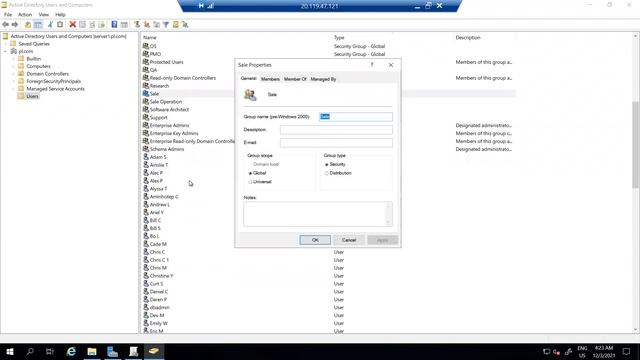This screenshot has width=640, height=360.
Task: Click the Description input field
Action: pyautogui.click(x=336, y=130)
